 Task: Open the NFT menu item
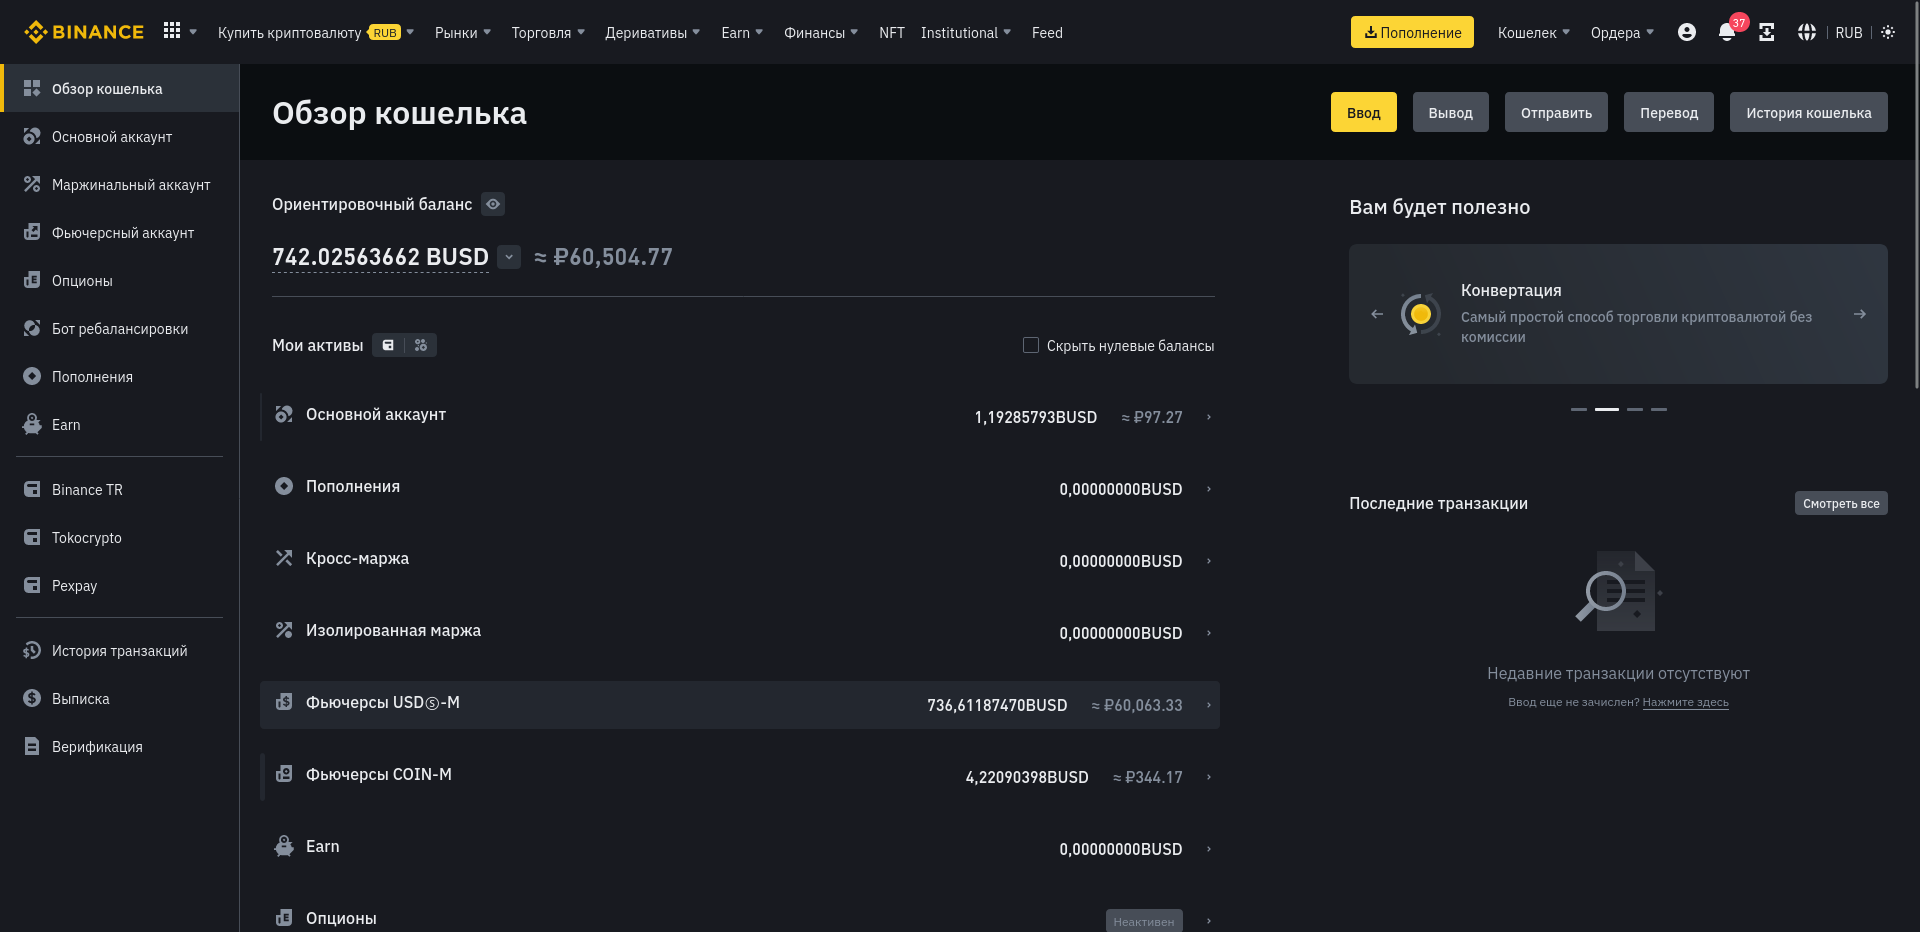[x=892, y=32]
